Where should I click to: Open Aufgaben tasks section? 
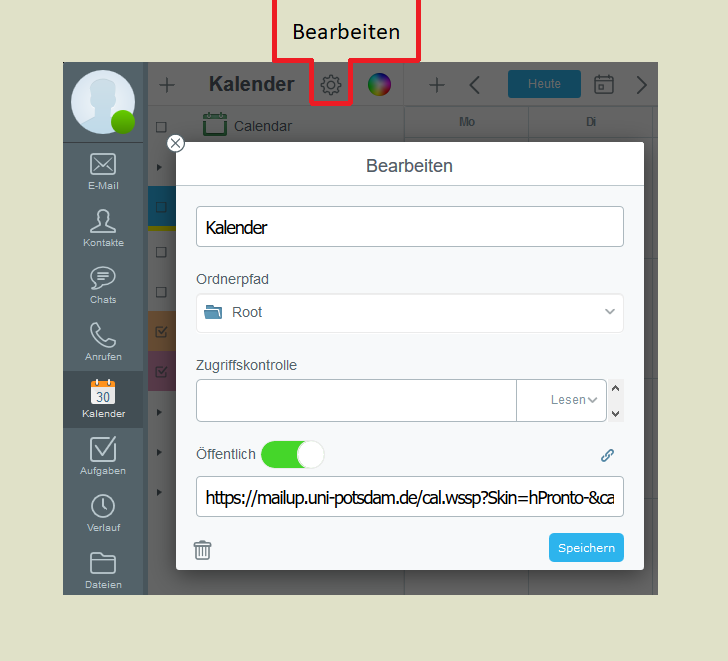[103, 456]
